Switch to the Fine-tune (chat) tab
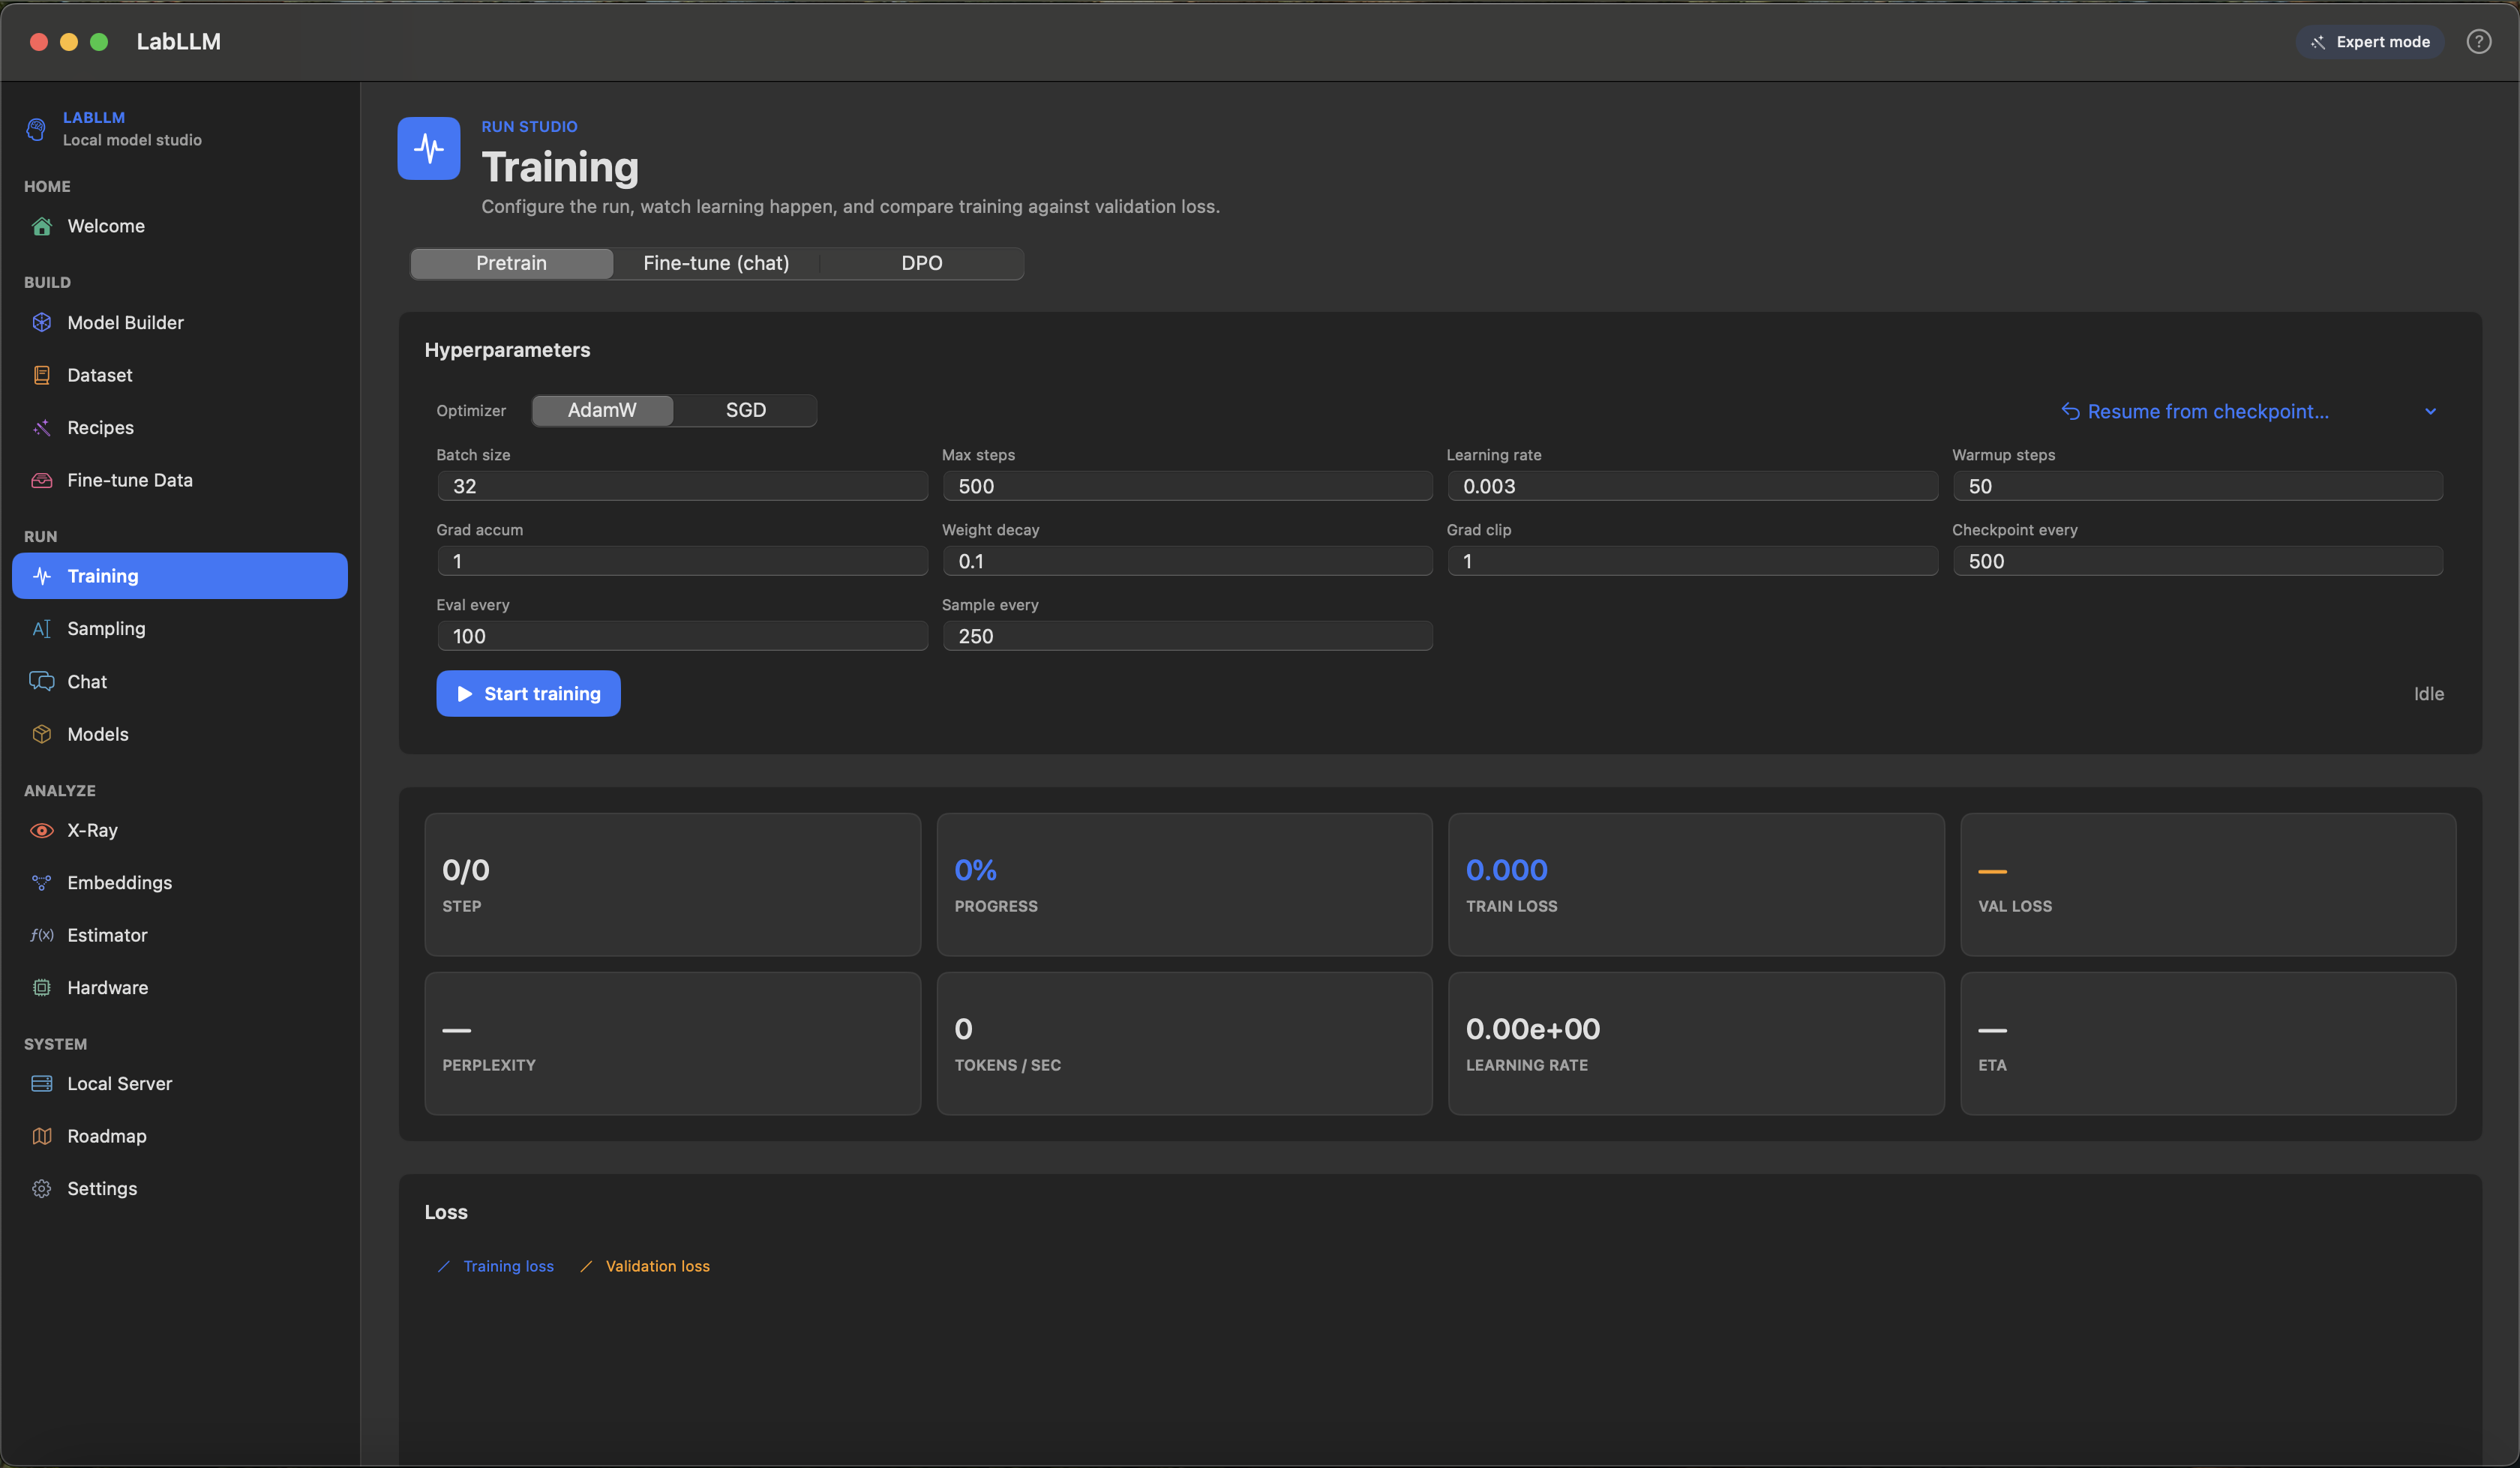 click(716, 264)
